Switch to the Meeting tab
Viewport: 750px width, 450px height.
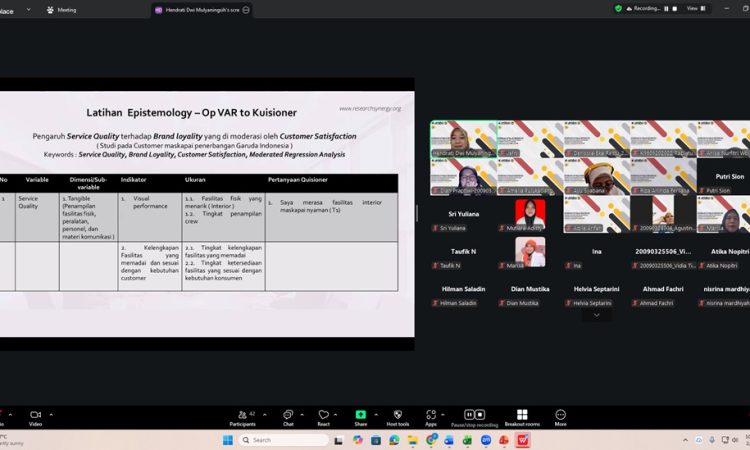pyautogui.click(x=61, y=10)
